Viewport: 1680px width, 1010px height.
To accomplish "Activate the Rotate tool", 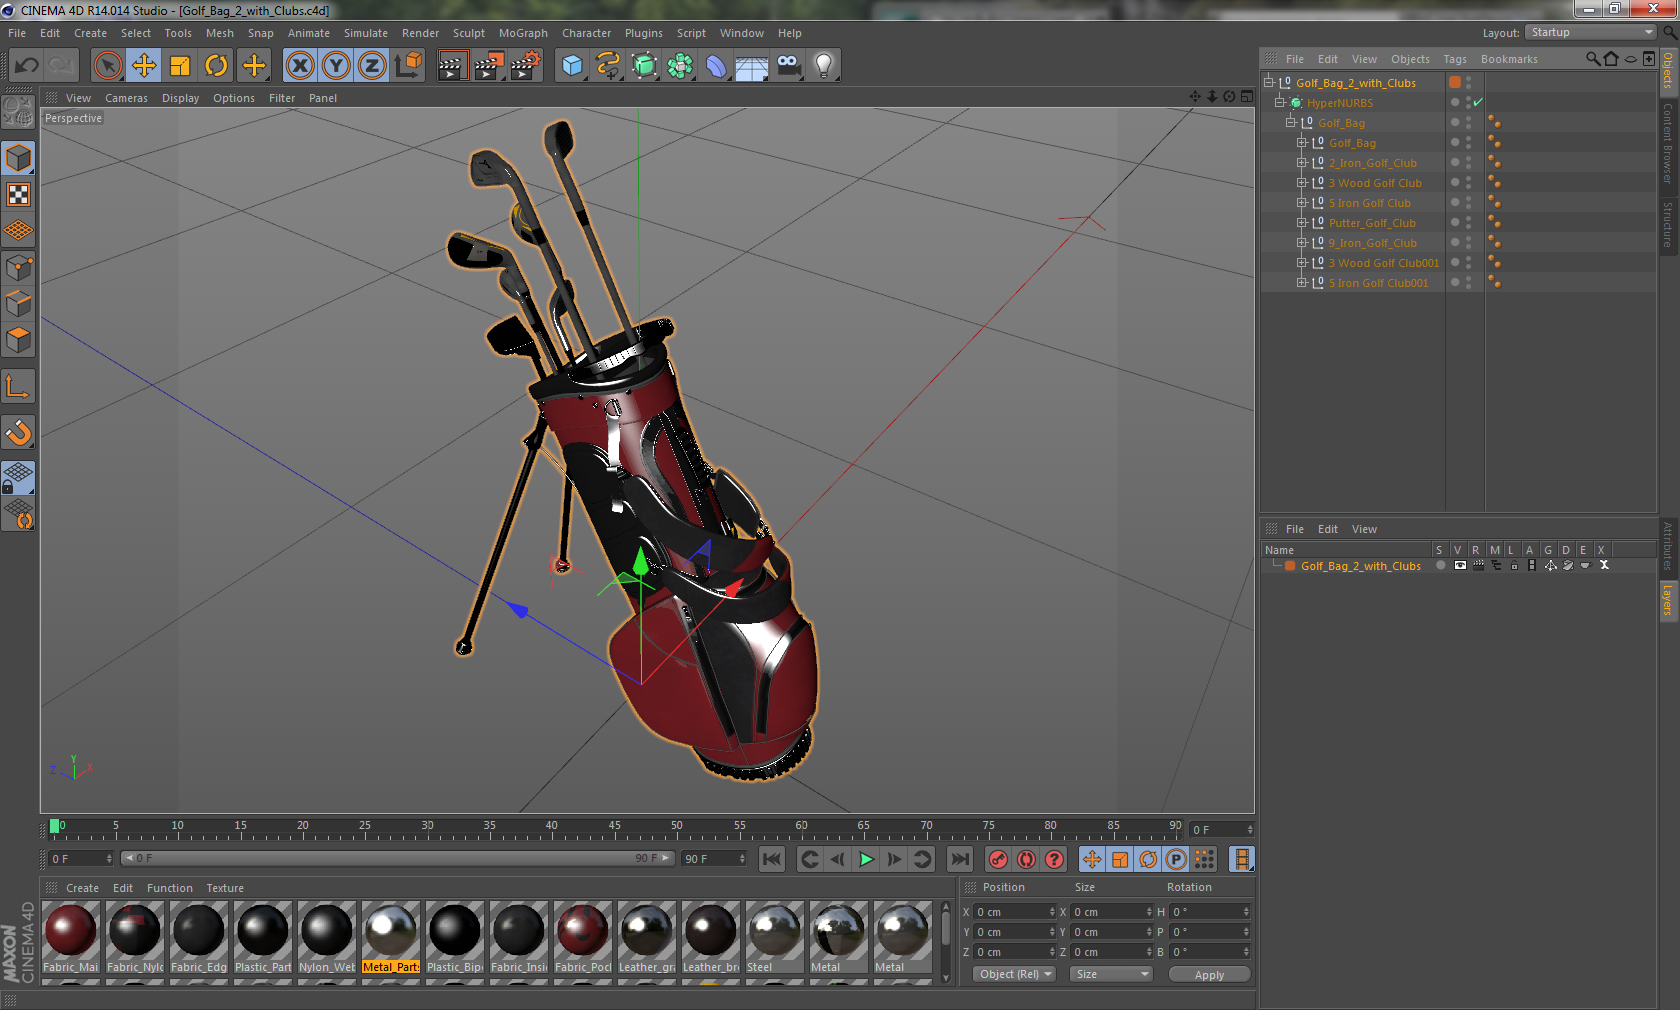I will (x=216, y=66).
